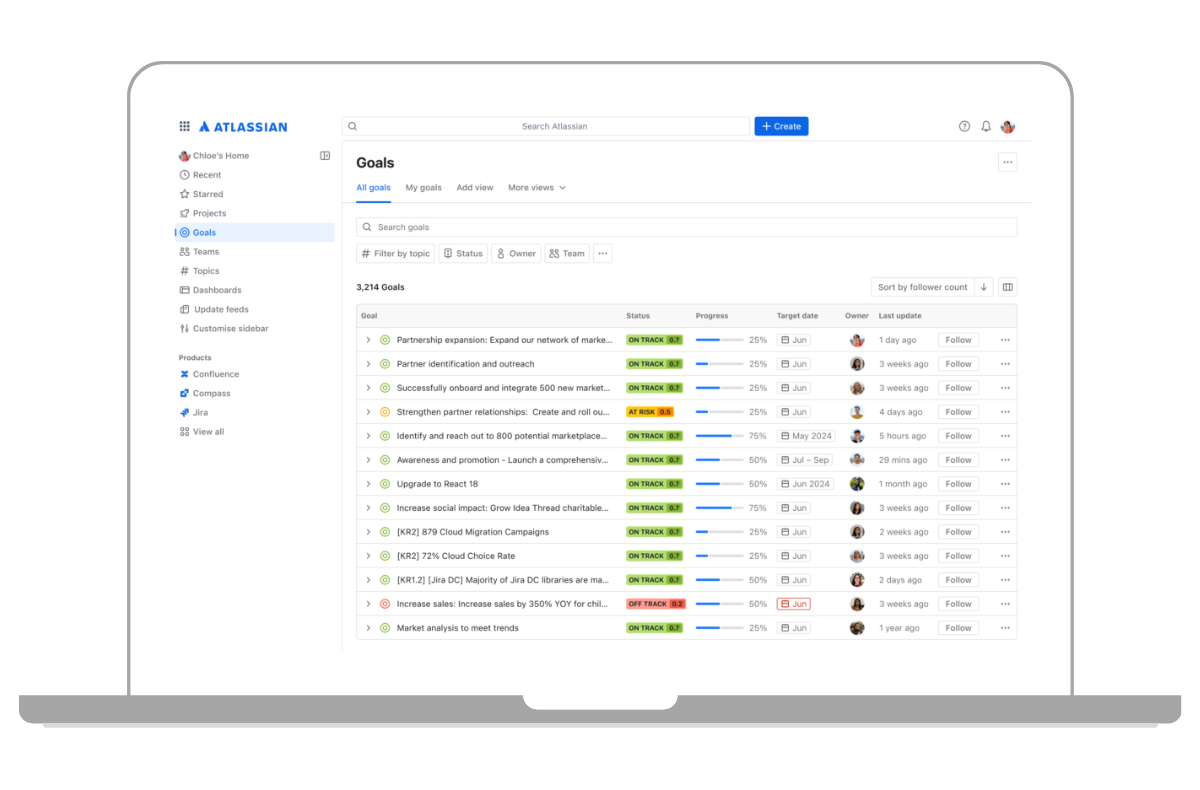Select Dashboards in the sidebar
This screenshot has height=790, width=1200.
216,290
